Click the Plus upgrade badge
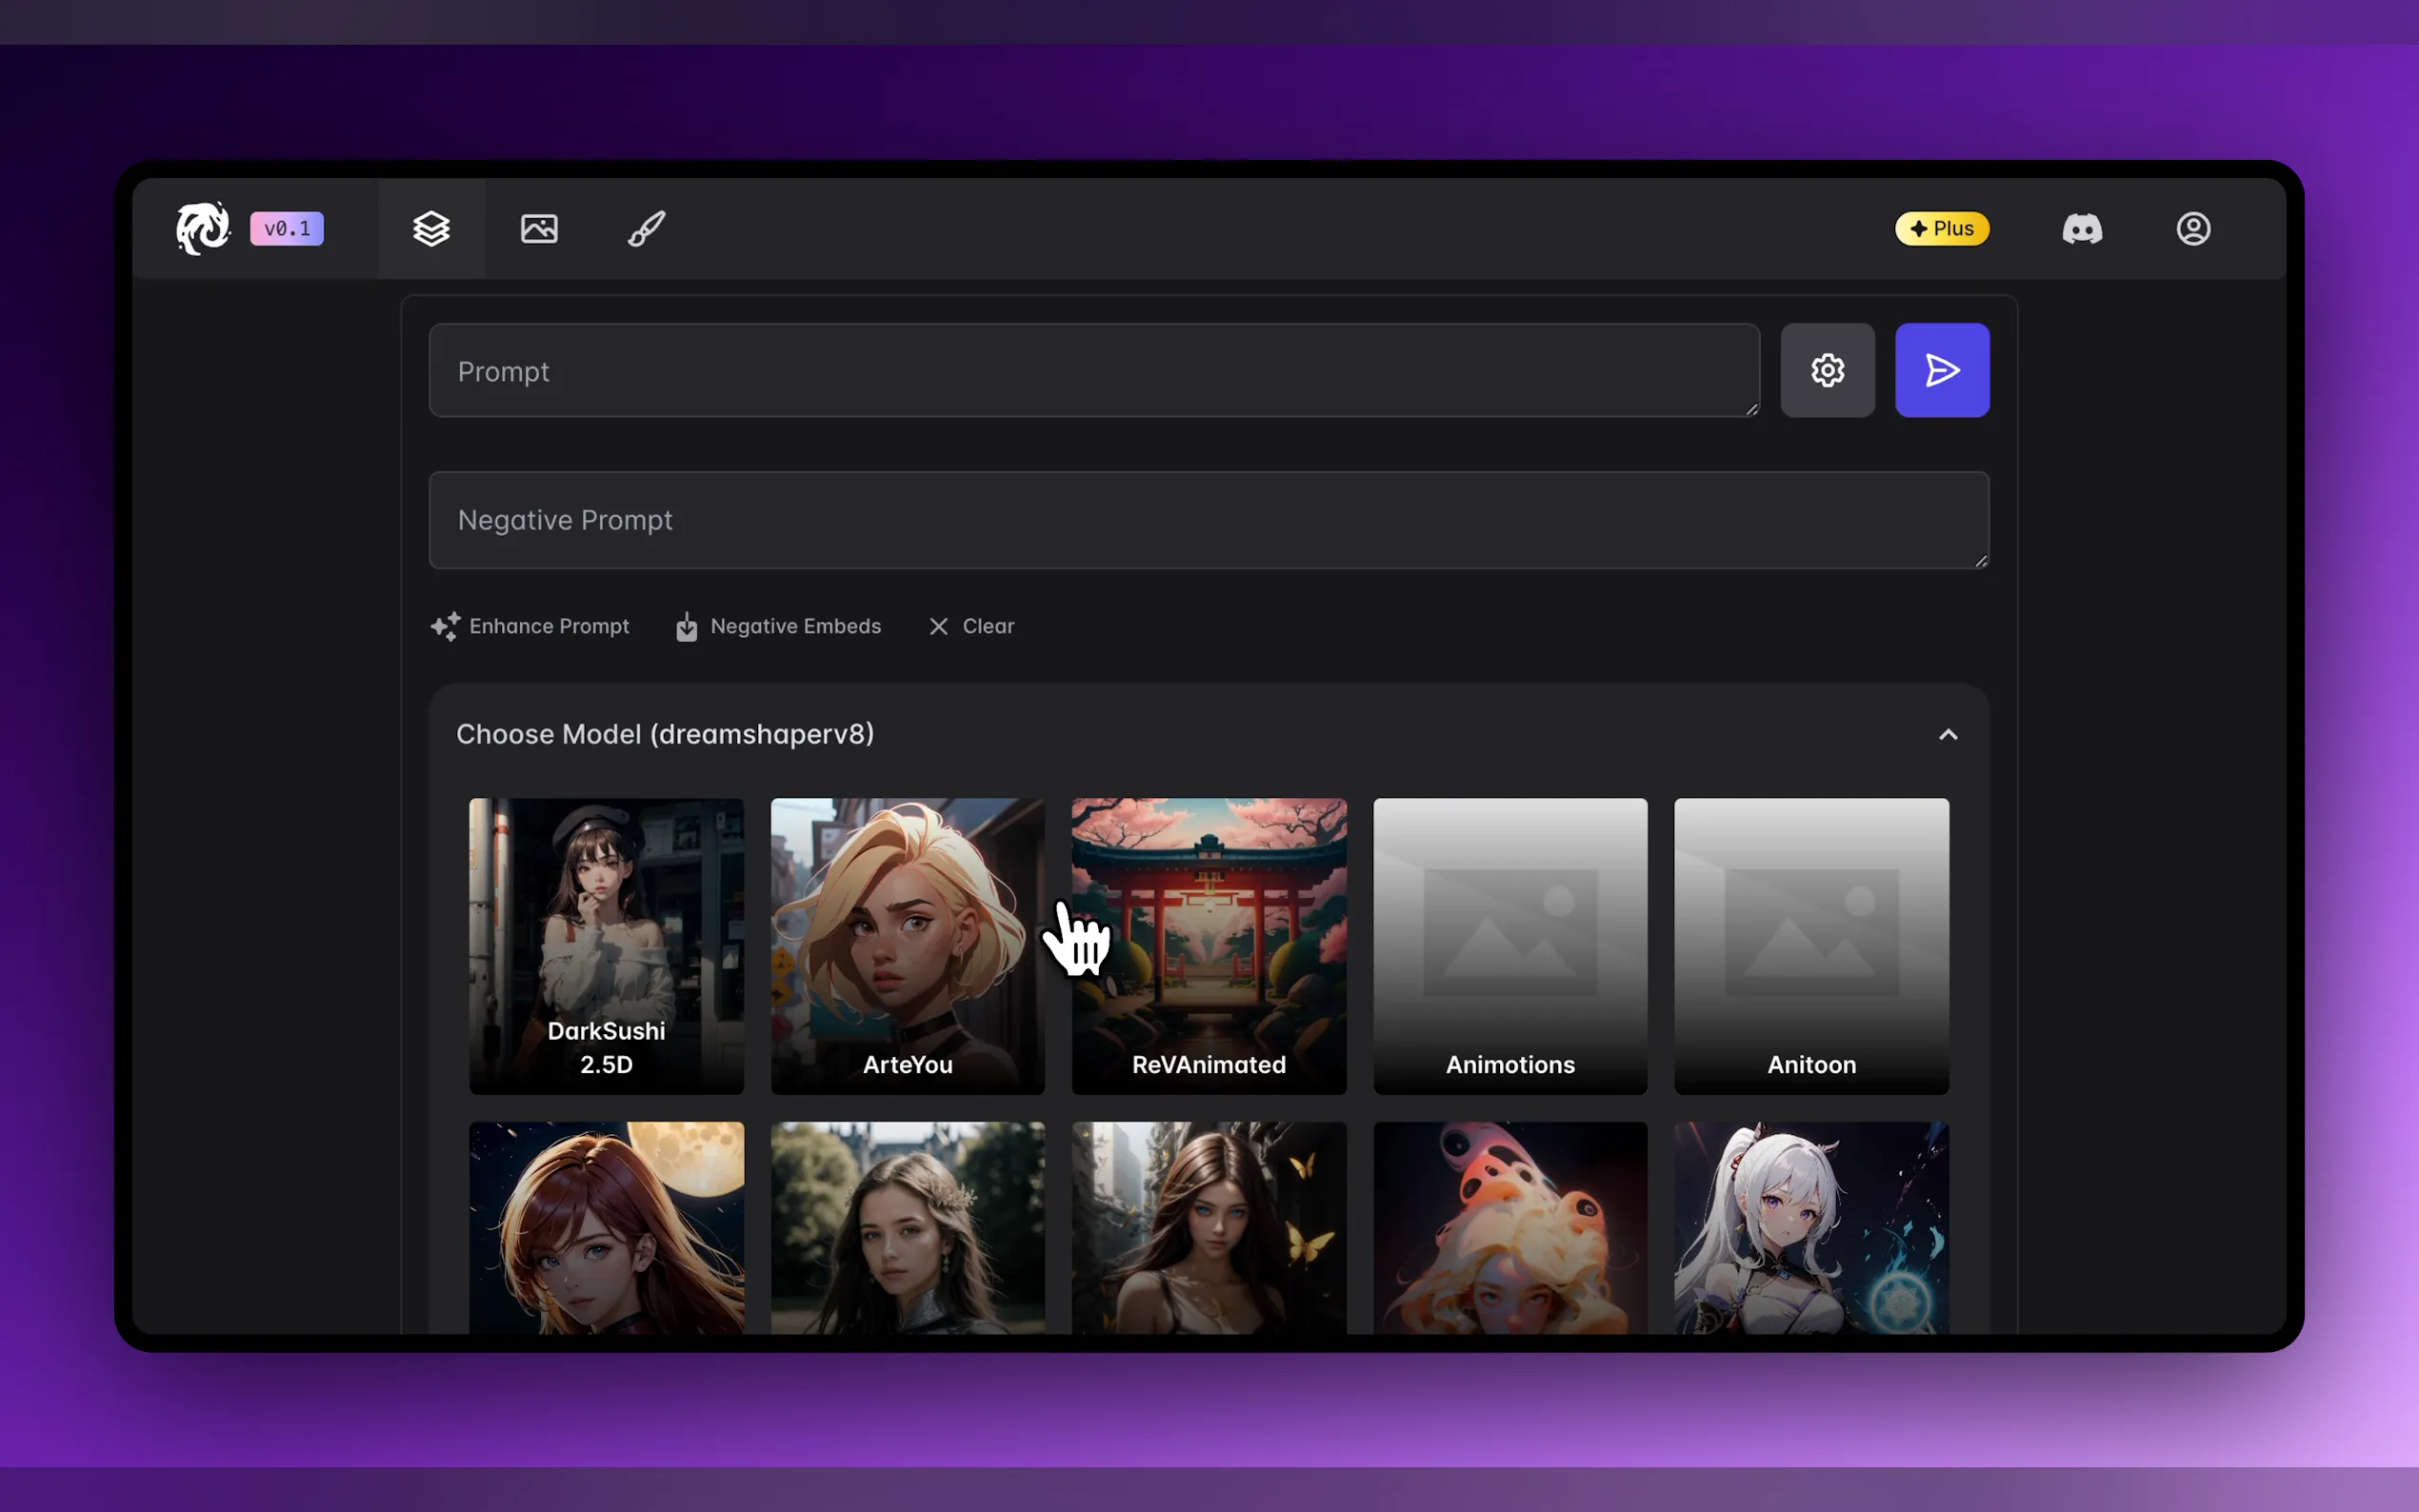2419x1512 pixels. (1941, 229)
